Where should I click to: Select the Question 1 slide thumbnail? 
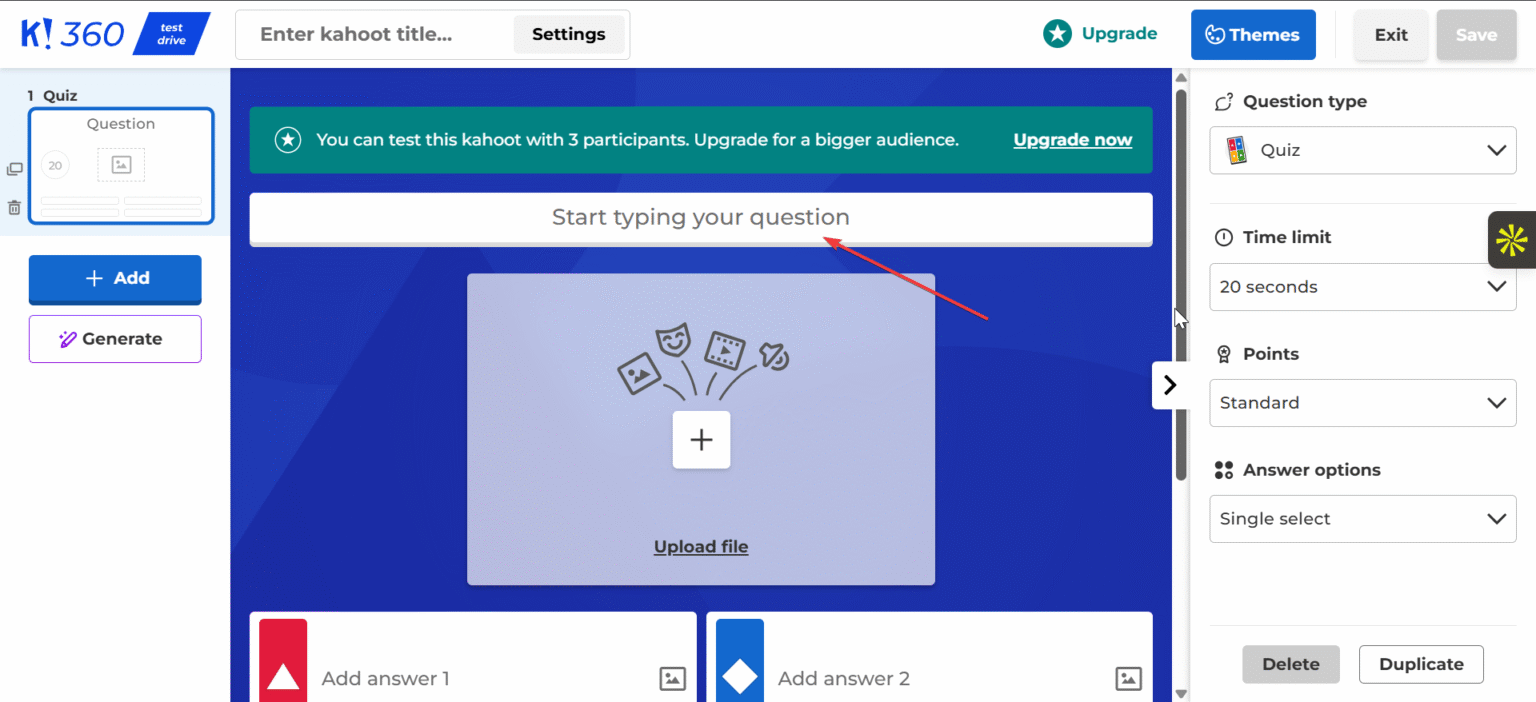[121, 166]
